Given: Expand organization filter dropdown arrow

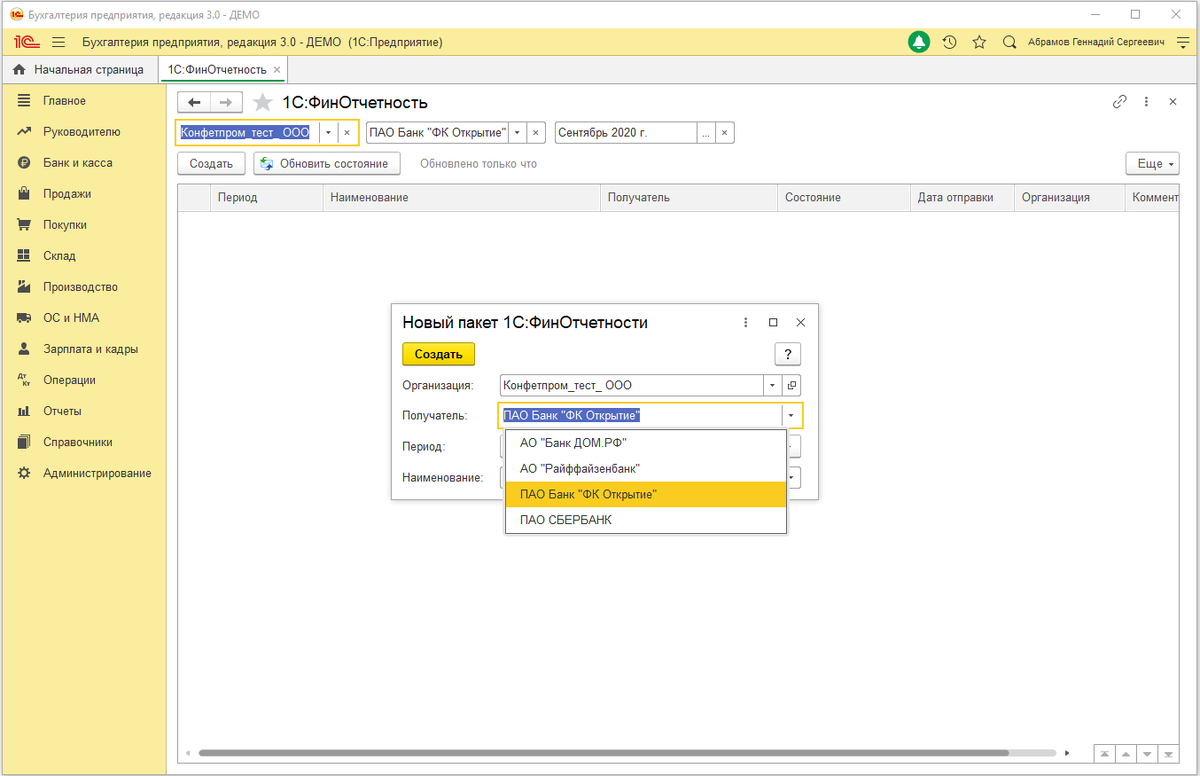Looking at the screenshot, I should click(328, 132).
